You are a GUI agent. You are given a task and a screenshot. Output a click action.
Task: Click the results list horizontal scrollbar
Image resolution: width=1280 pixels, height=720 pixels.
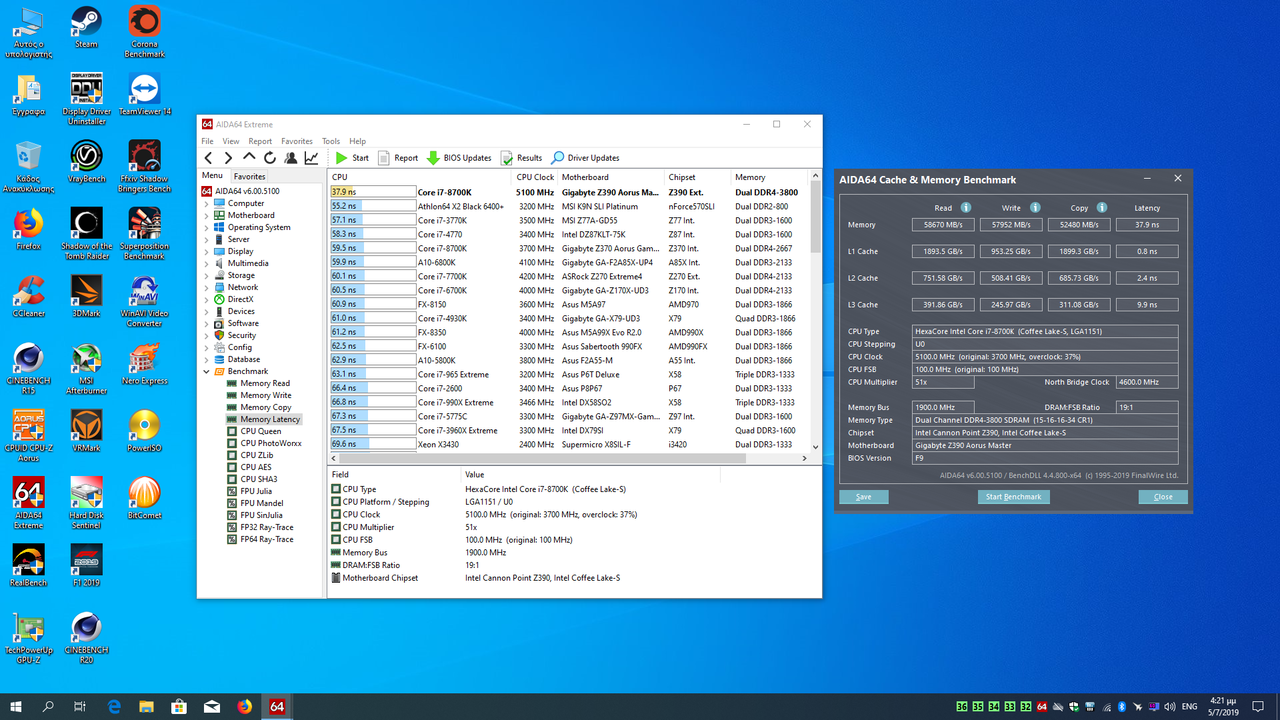click(567, 459)
